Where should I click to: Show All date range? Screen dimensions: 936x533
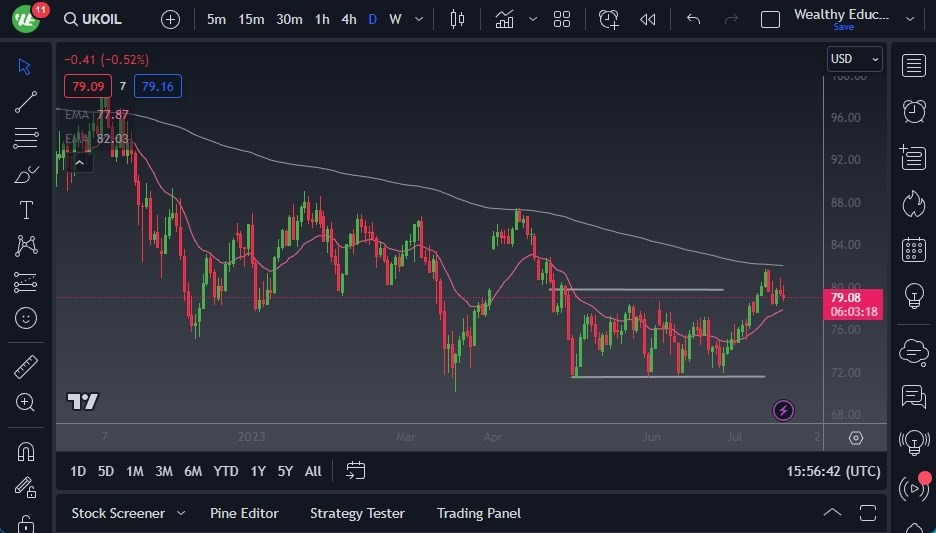[x=313, y=472]
